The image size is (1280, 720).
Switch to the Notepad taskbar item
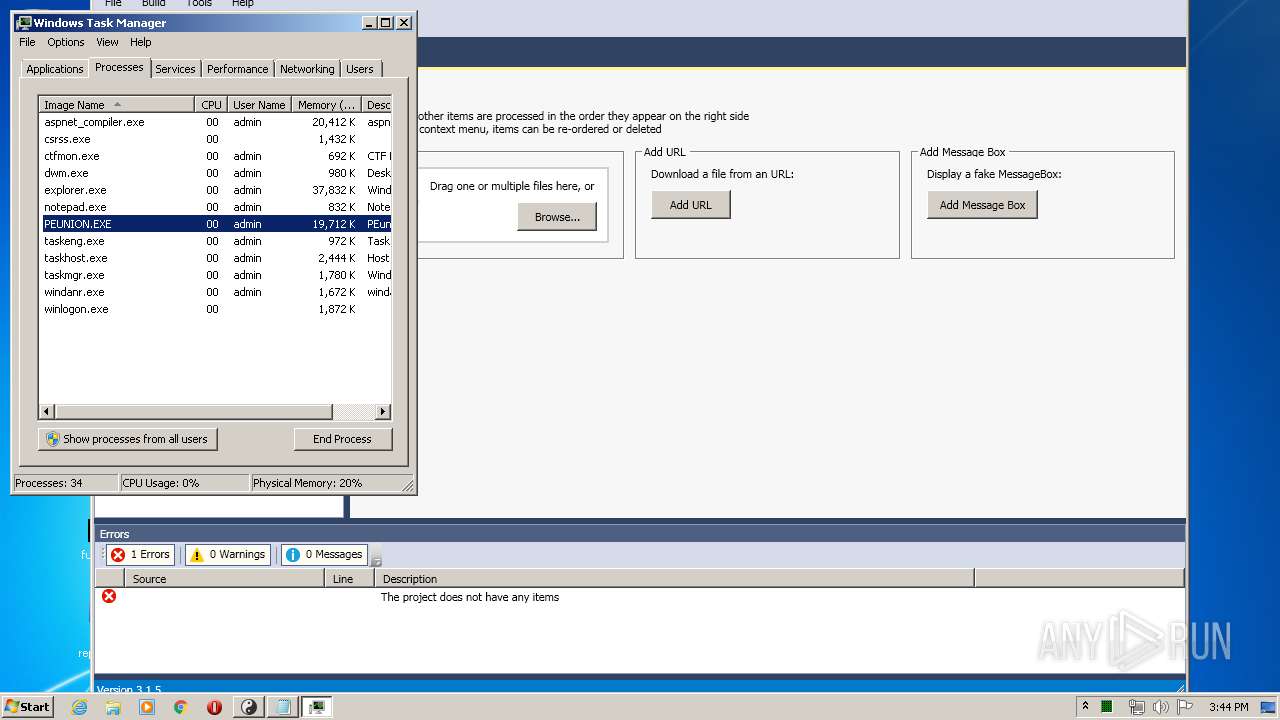283,707
